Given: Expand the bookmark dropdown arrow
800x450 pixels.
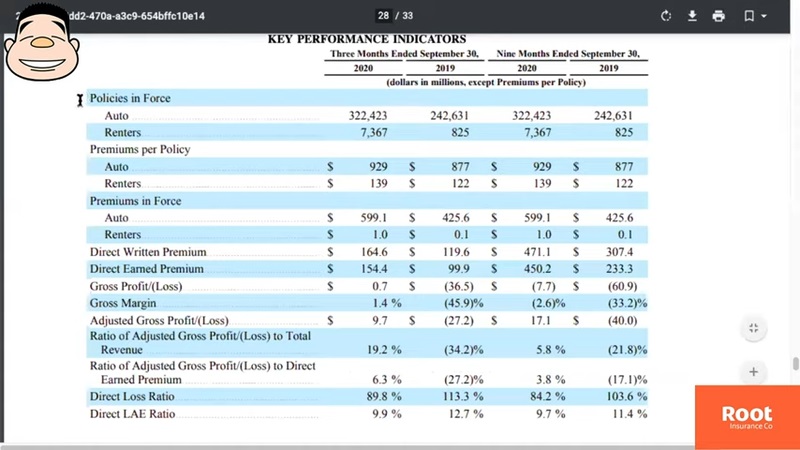Looking at the screenshot, I should 765,16.
